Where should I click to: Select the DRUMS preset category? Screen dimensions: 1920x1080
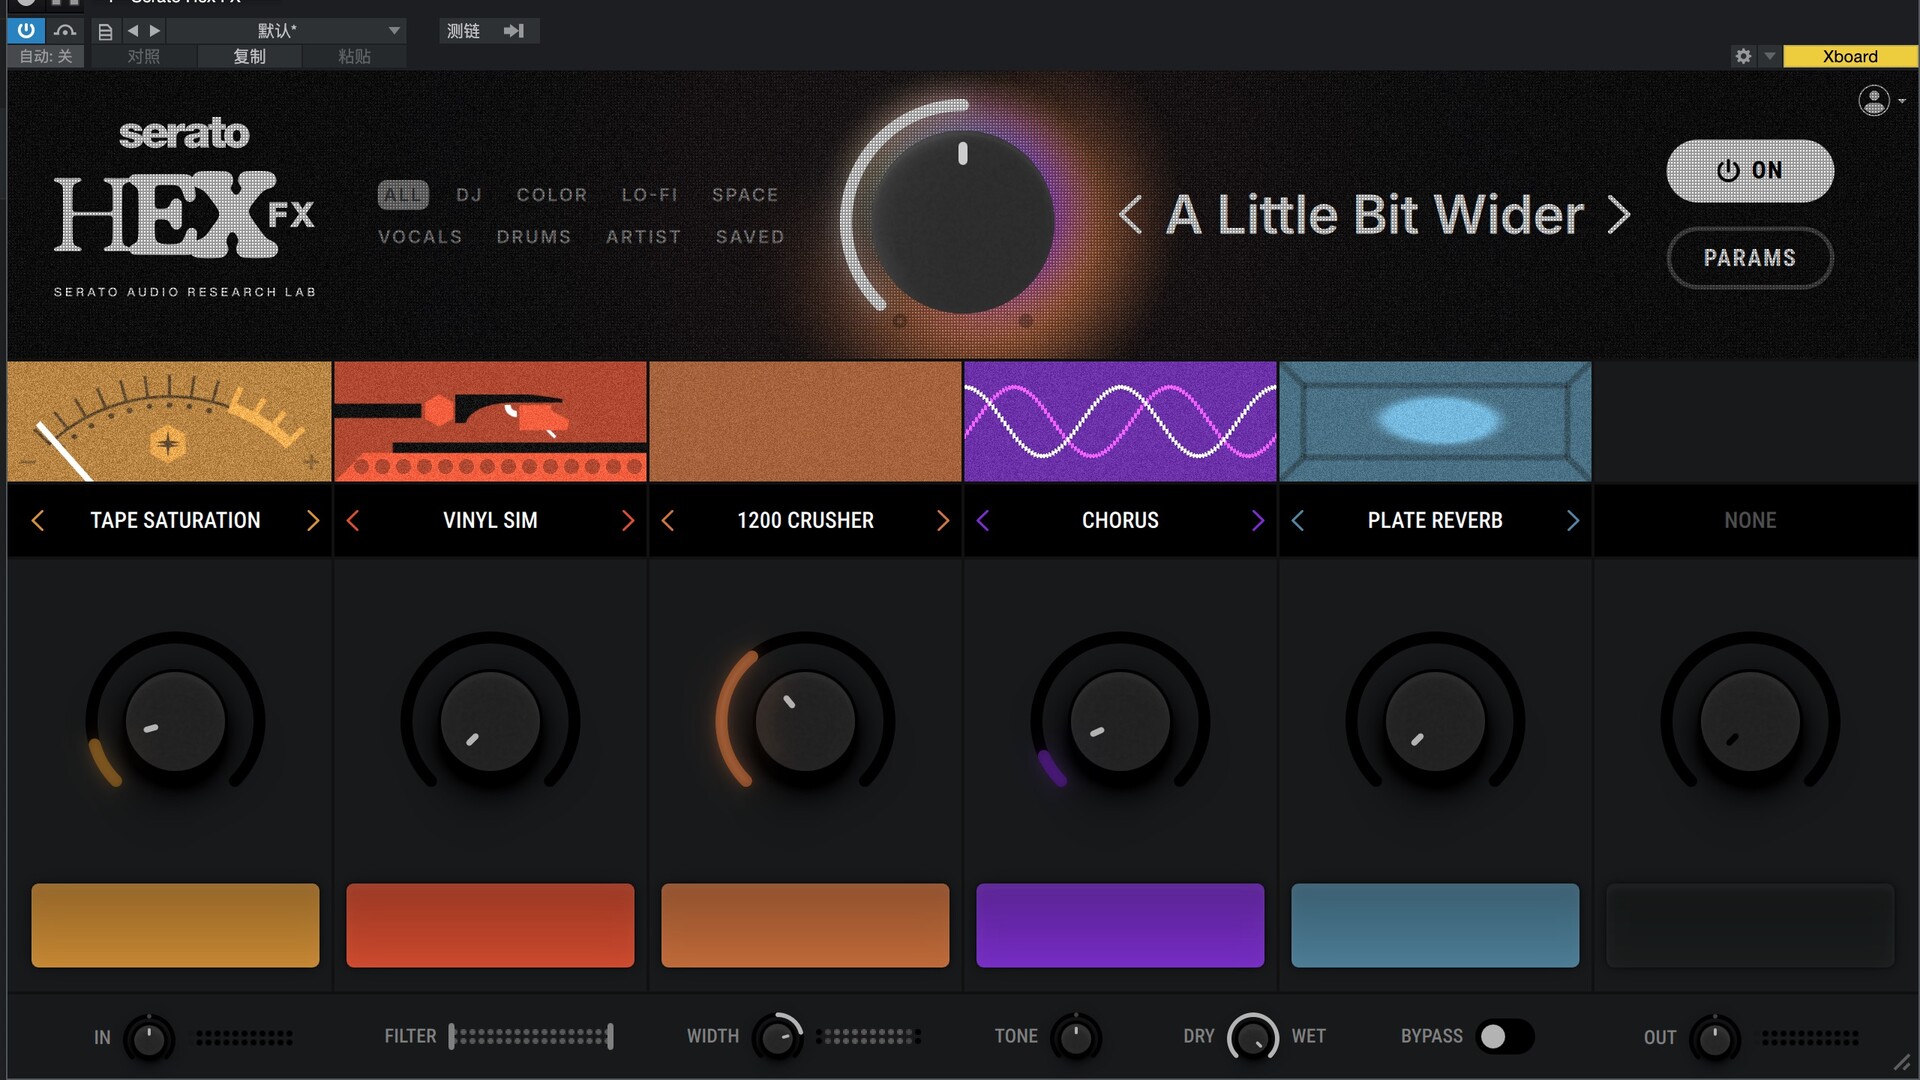pos(534,237)
